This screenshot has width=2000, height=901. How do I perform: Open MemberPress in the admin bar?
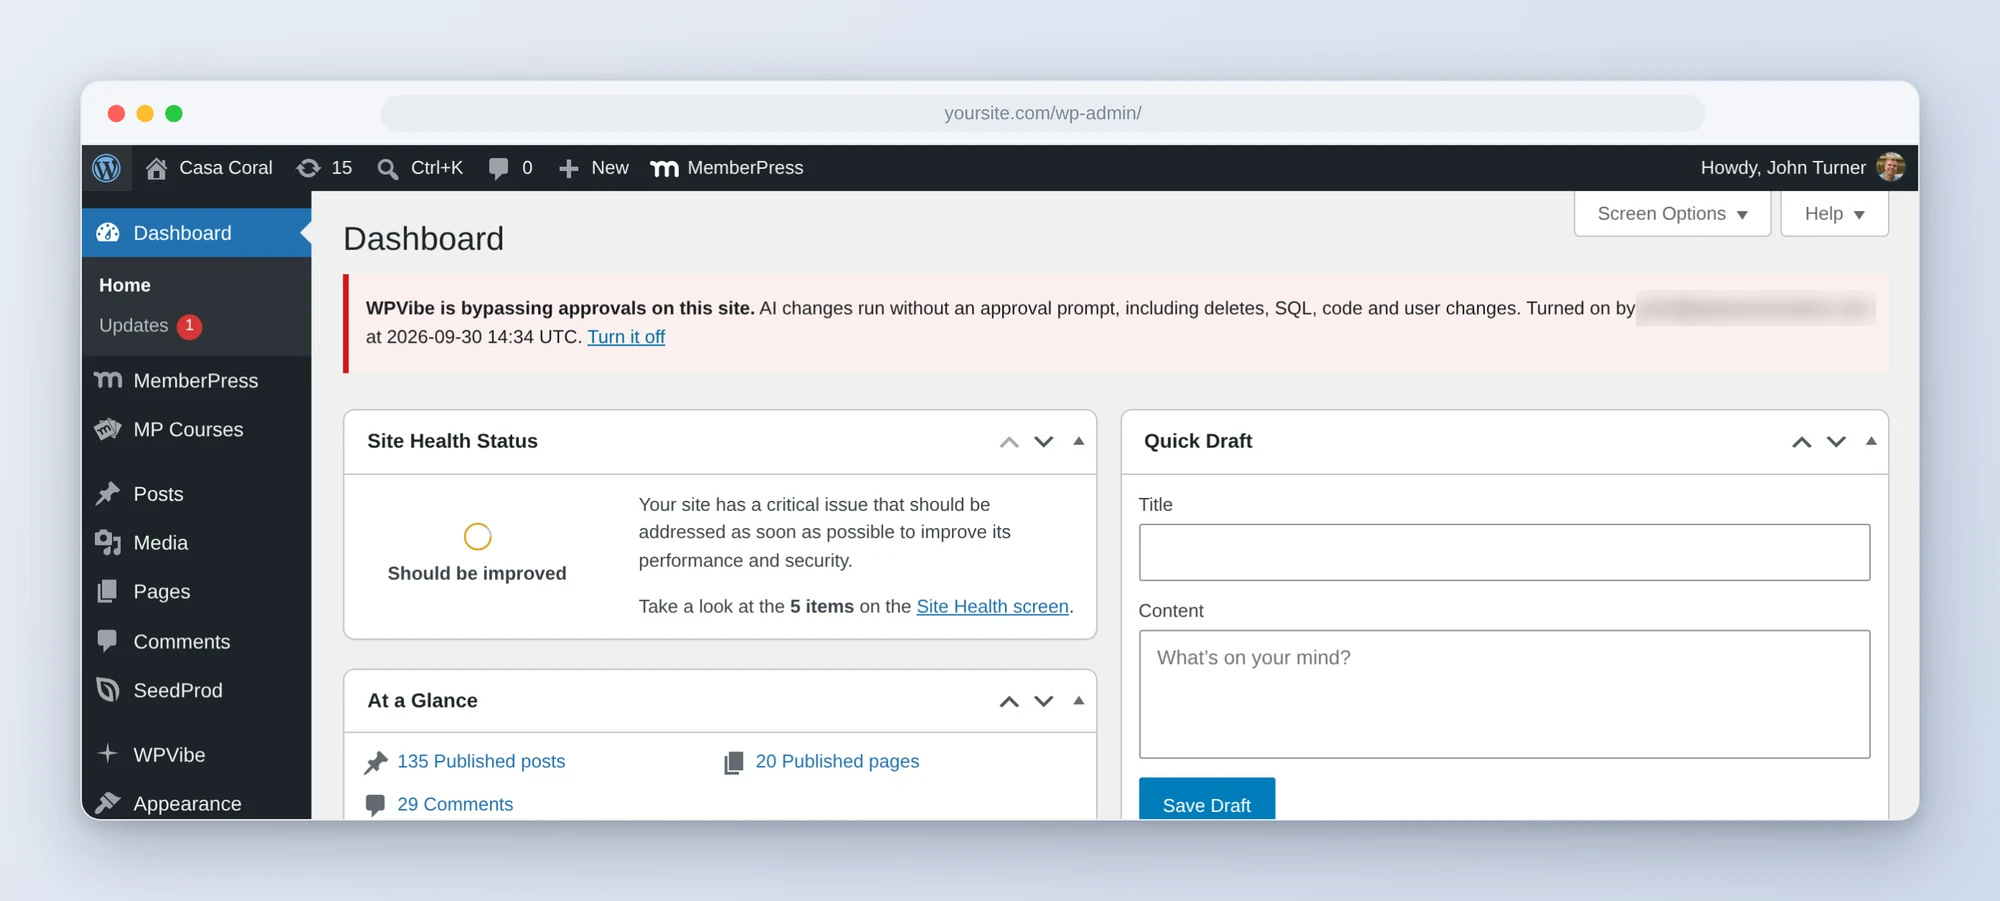click(x=727, y=168)
